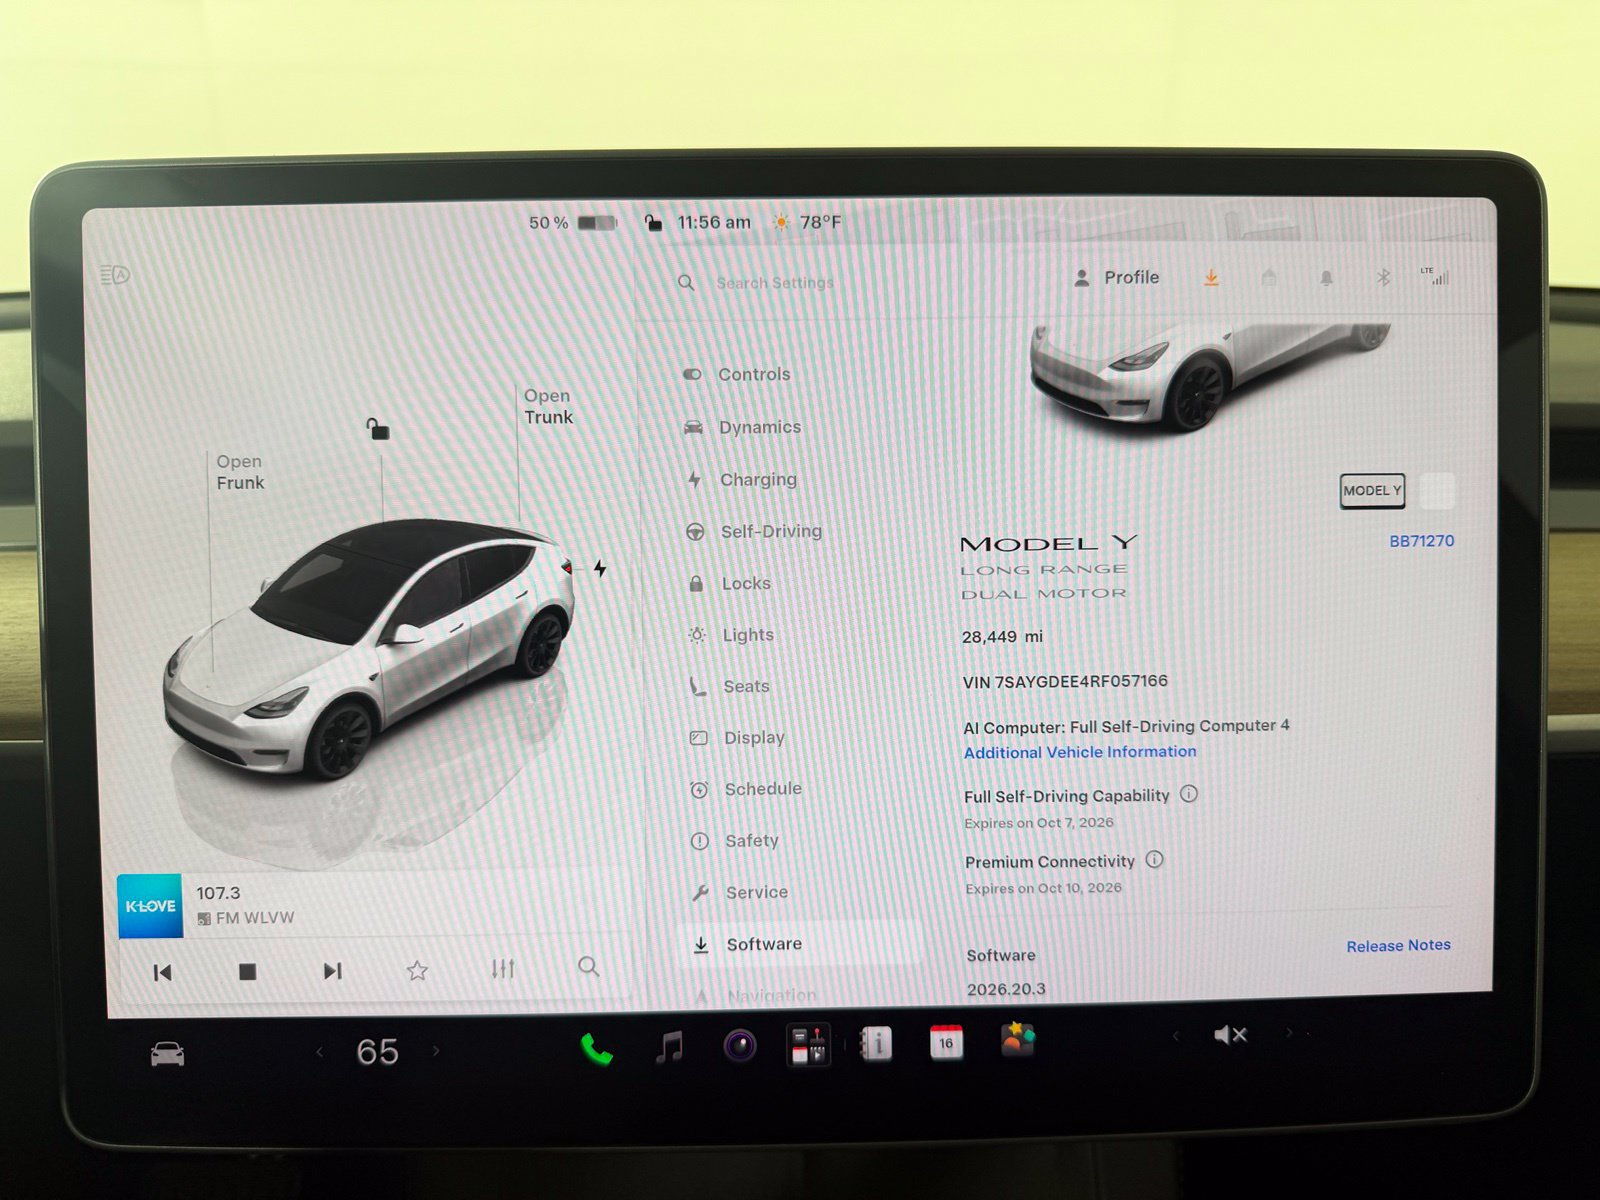Favorite the station with star icon

tap(418, 970)
